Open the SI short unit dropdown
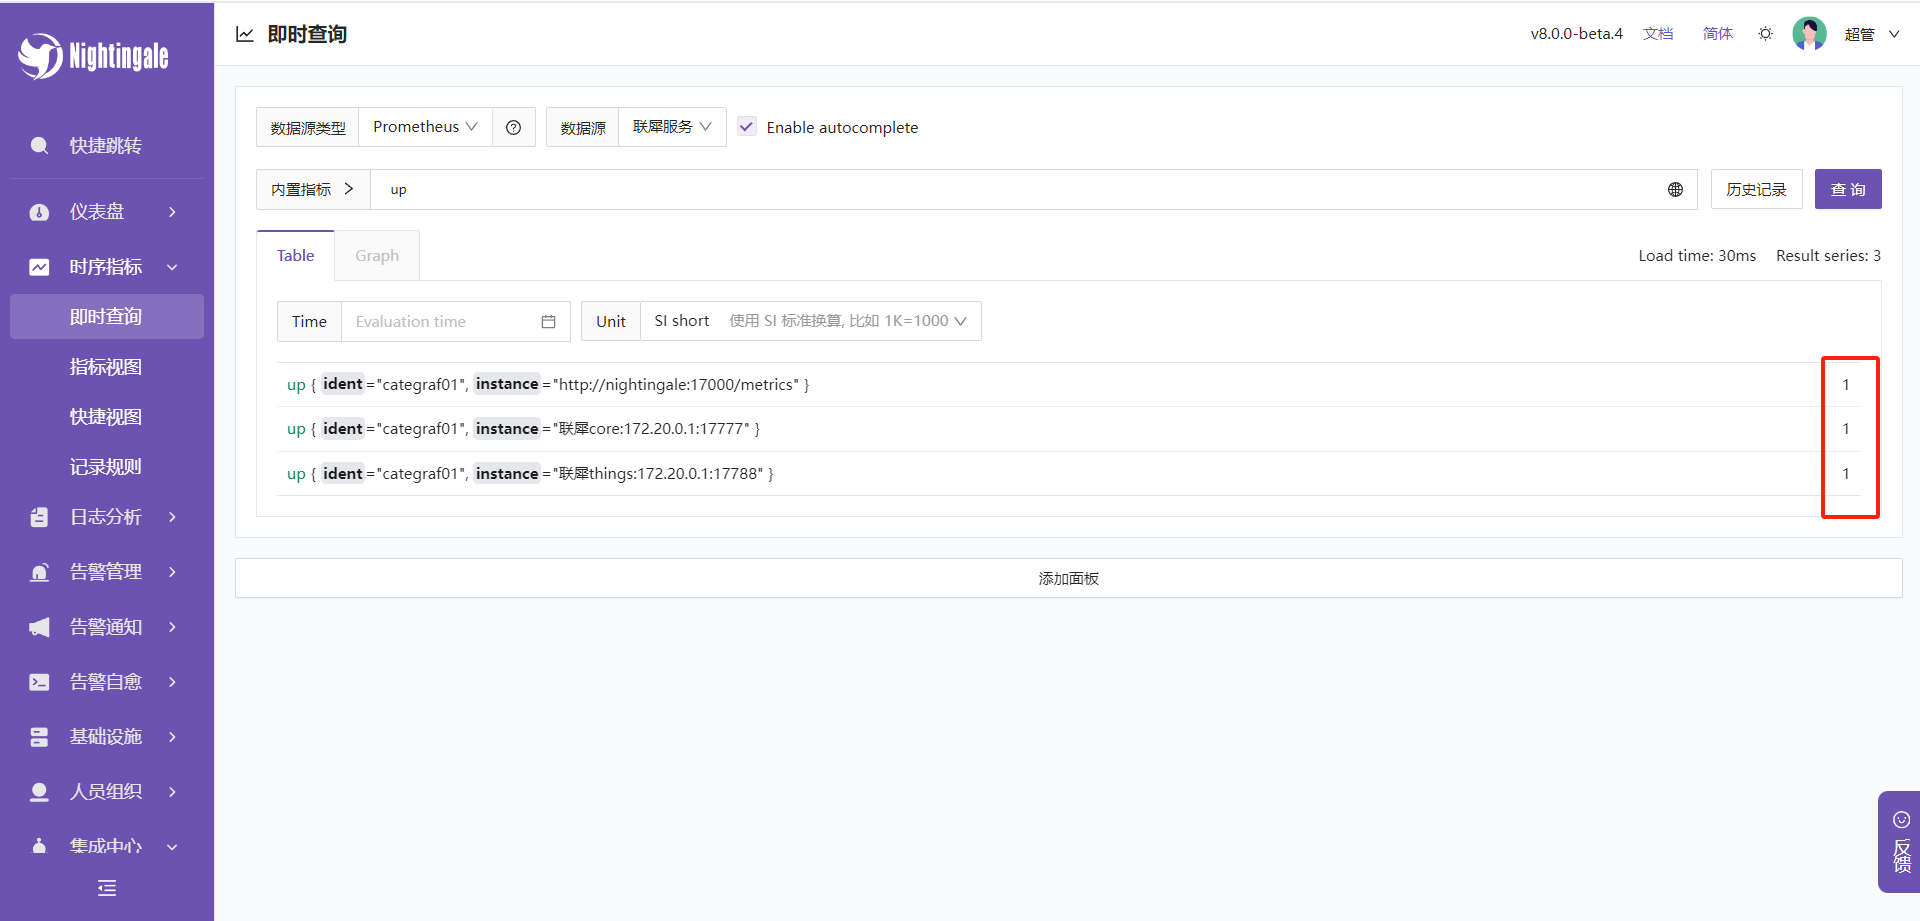Image resolution: width=1920 pixels, height=921 pixels. point(810,321)
